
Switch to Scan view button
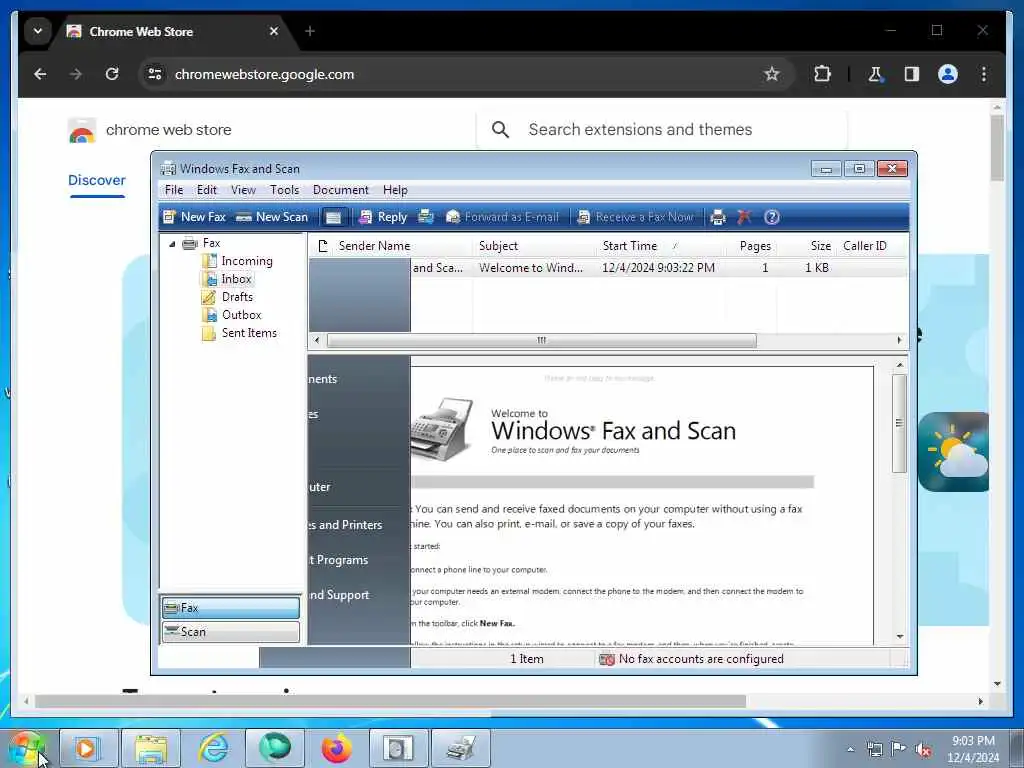click(231, 632)
